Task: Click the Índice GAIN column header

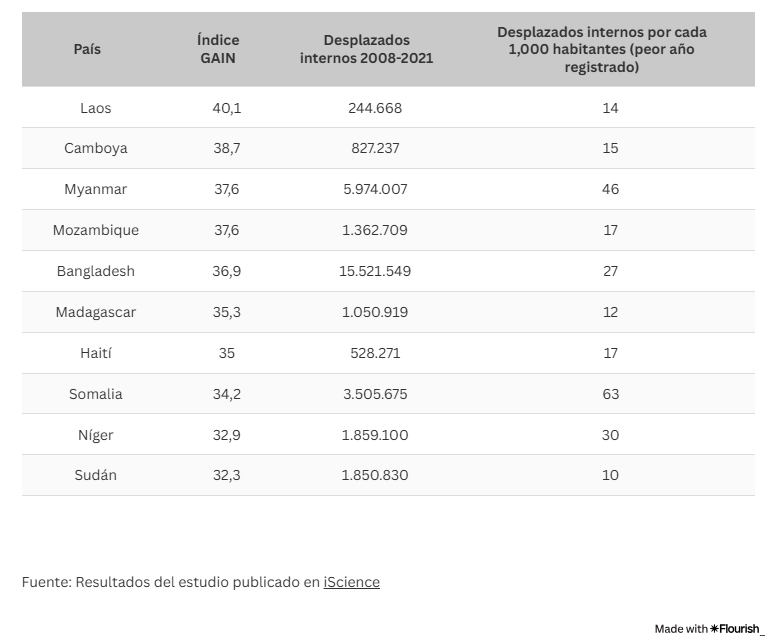Action: click(x=218, y=49)
